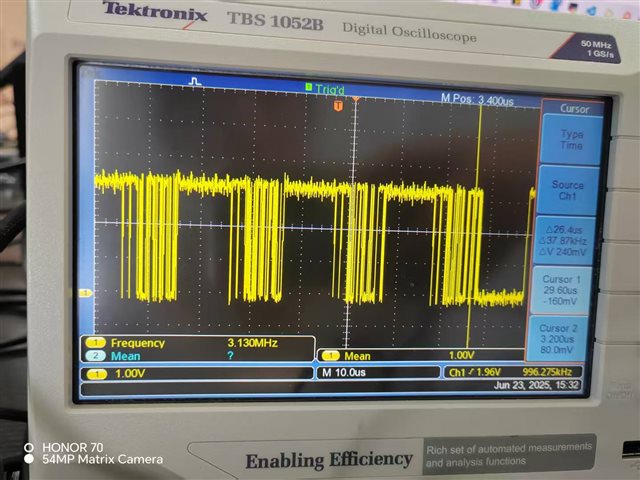The image size is (640, 480).
Task: Click the Trig'd status indicator
Action: [x=325, y=88]
